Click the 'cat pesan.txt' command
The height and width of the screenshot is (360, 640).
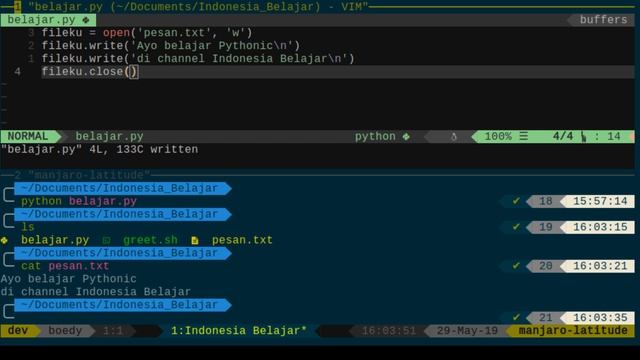click(65, 266)
